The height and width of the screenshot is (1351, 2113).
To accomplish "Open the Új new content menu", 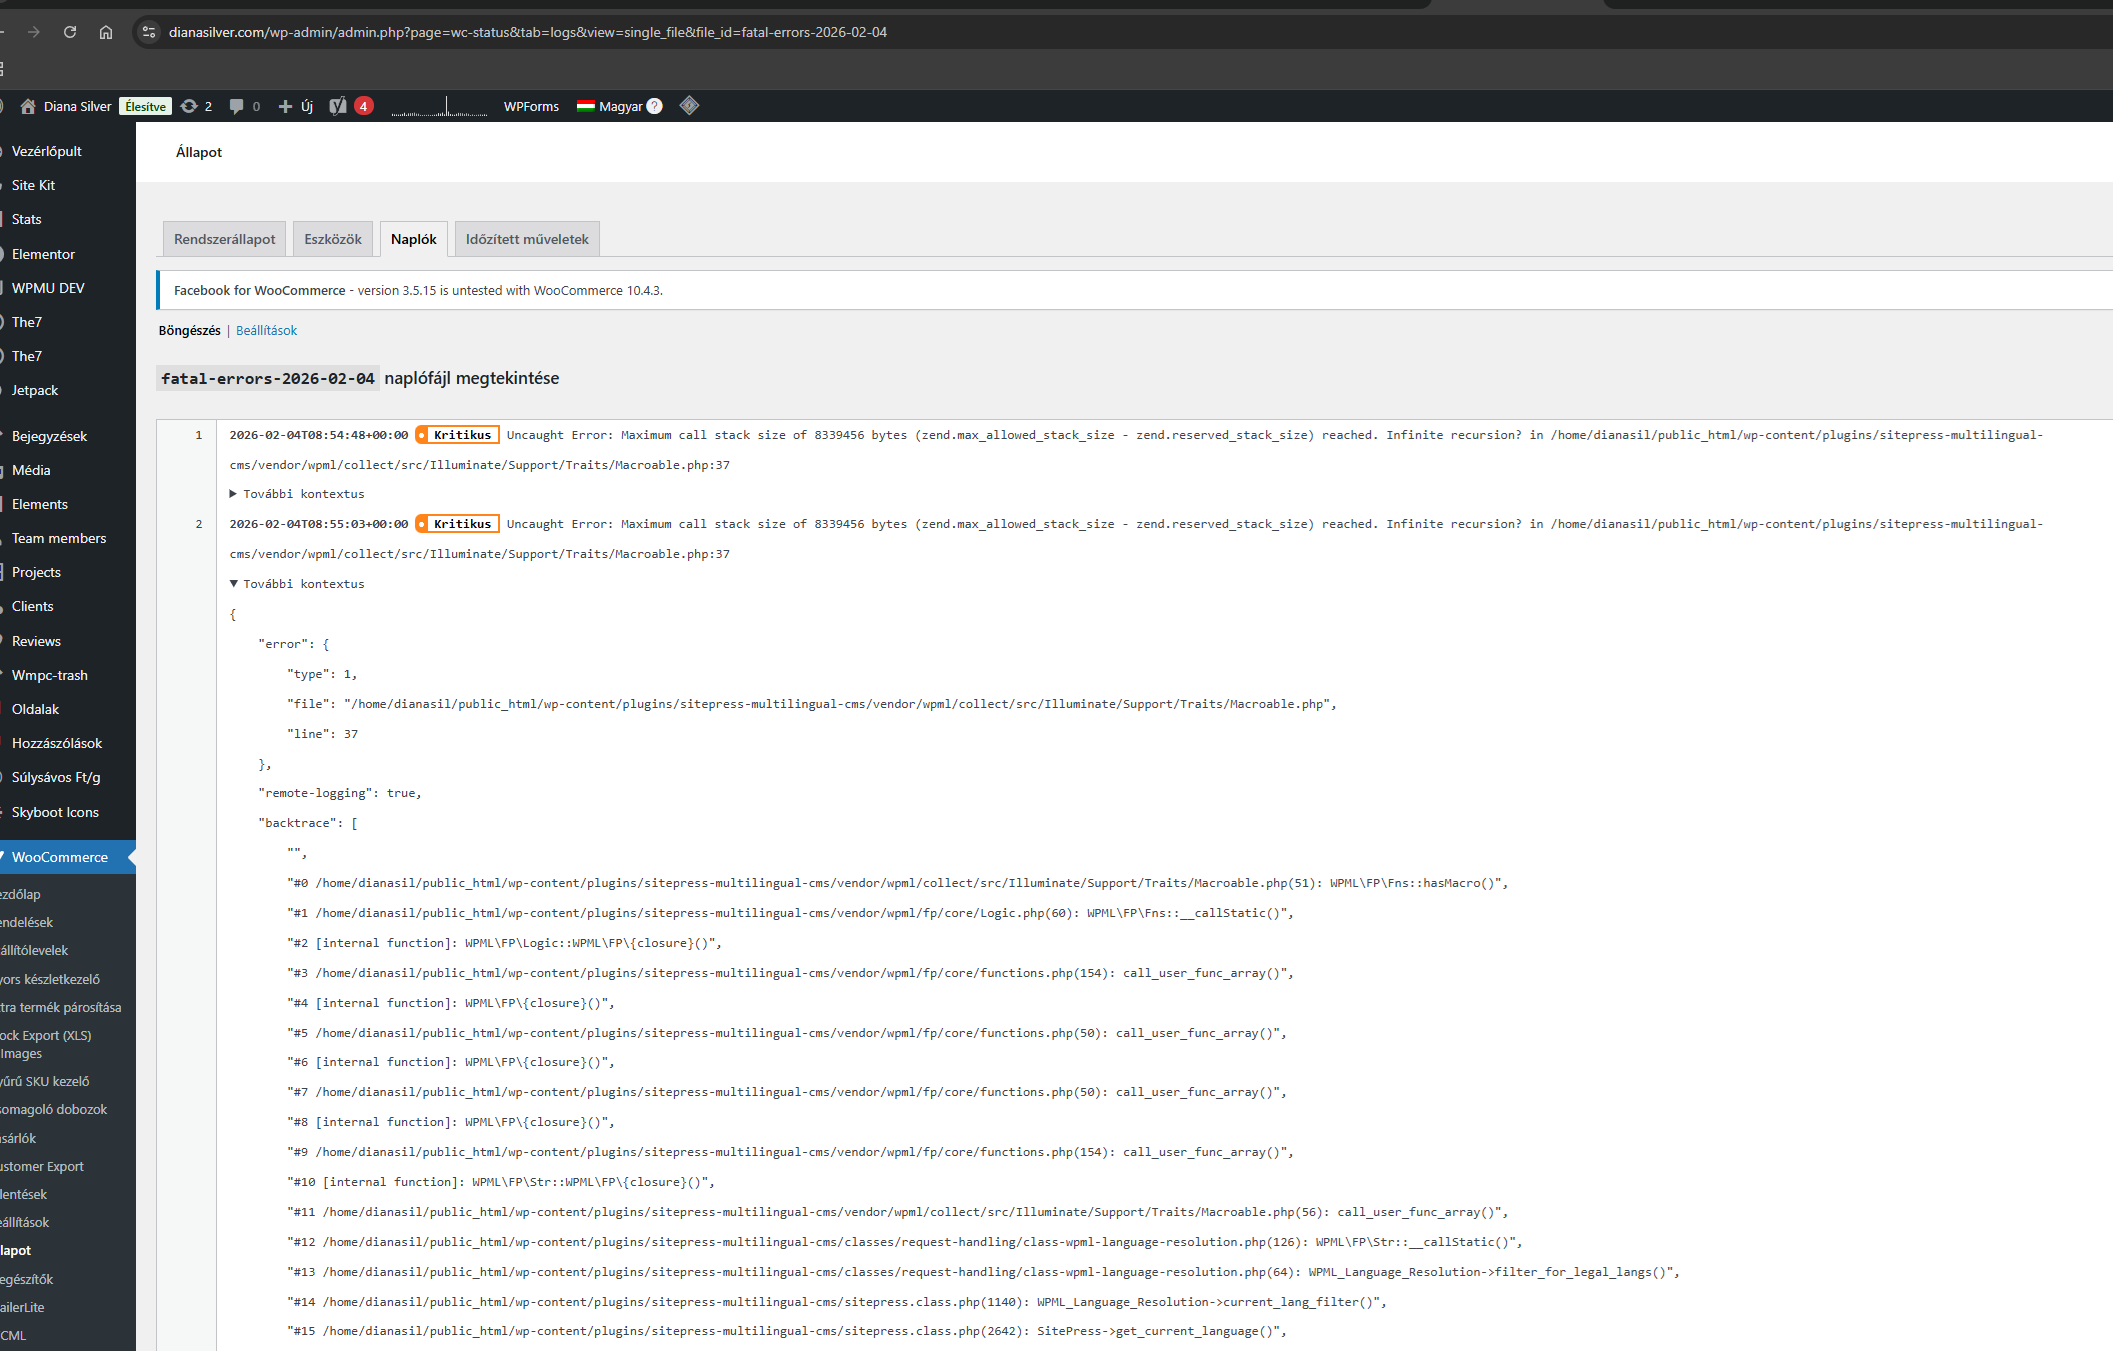I will click(x=297, y=106).
